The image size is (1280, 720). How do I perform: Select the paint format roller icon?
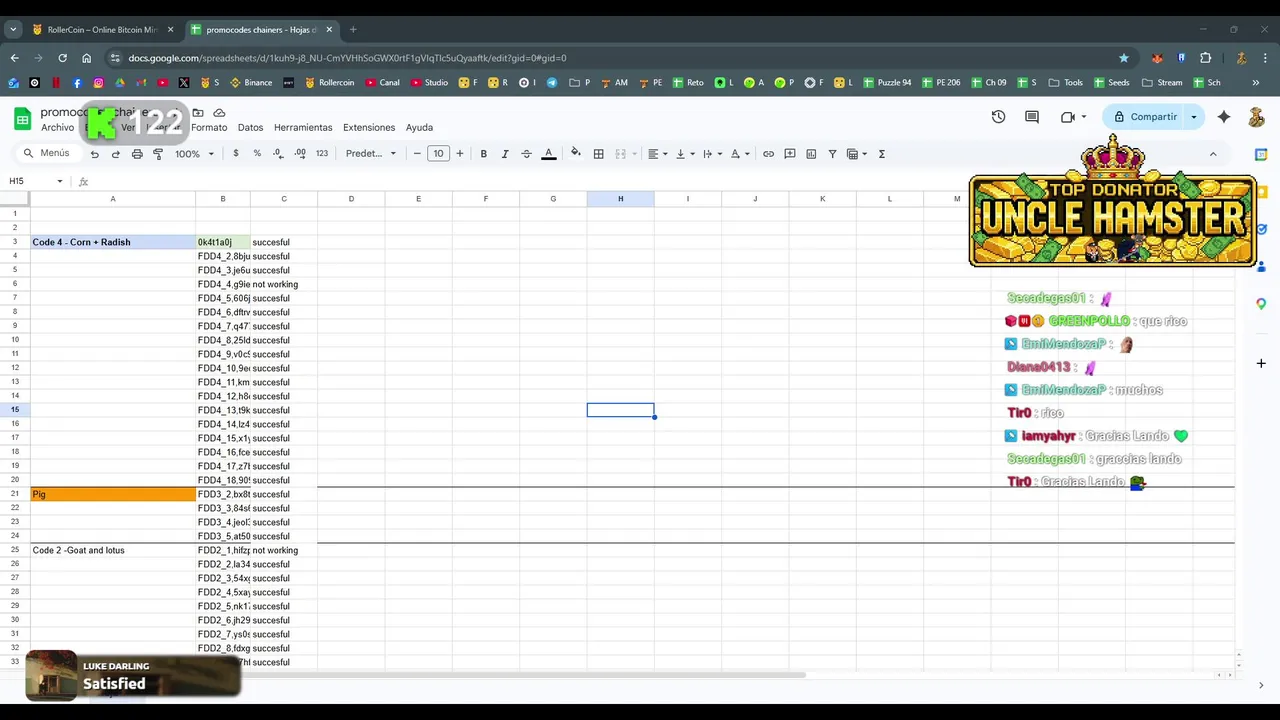(158, 154)
